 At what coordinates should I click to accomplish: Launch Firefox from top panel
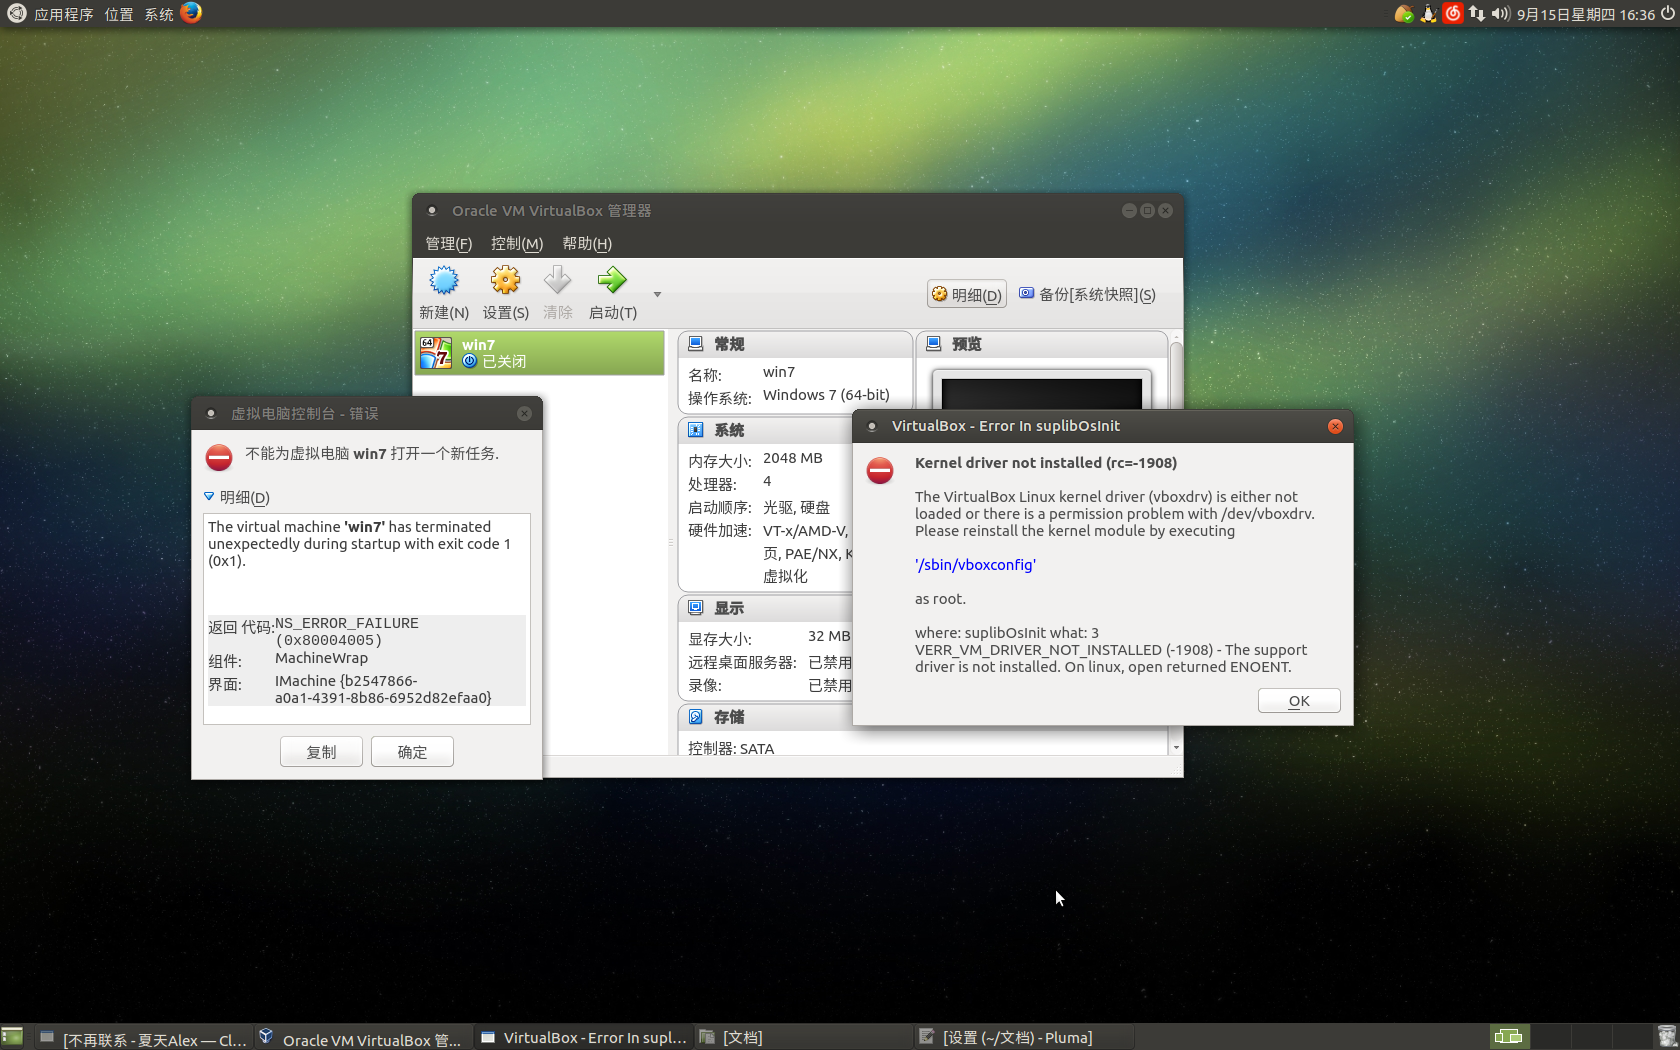click(x=191, y=13)
